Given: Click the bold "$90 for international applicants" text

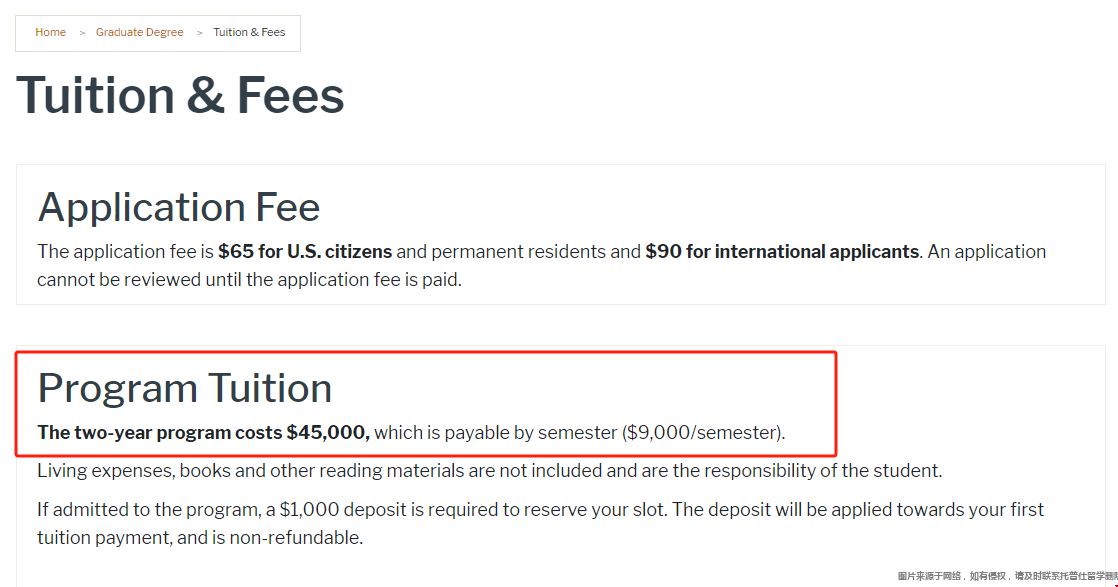Looking at the screenshot, I should [x=782, y=252].
